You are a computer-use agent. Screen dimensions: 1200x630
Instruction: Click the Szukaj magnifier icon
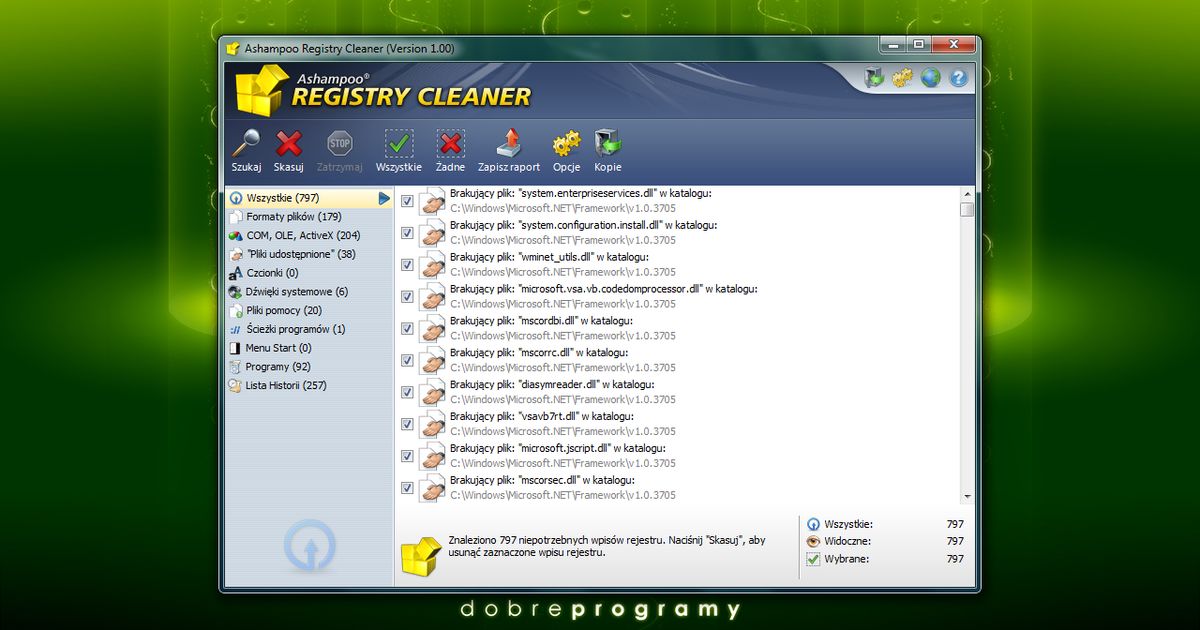tap(246, 144)
